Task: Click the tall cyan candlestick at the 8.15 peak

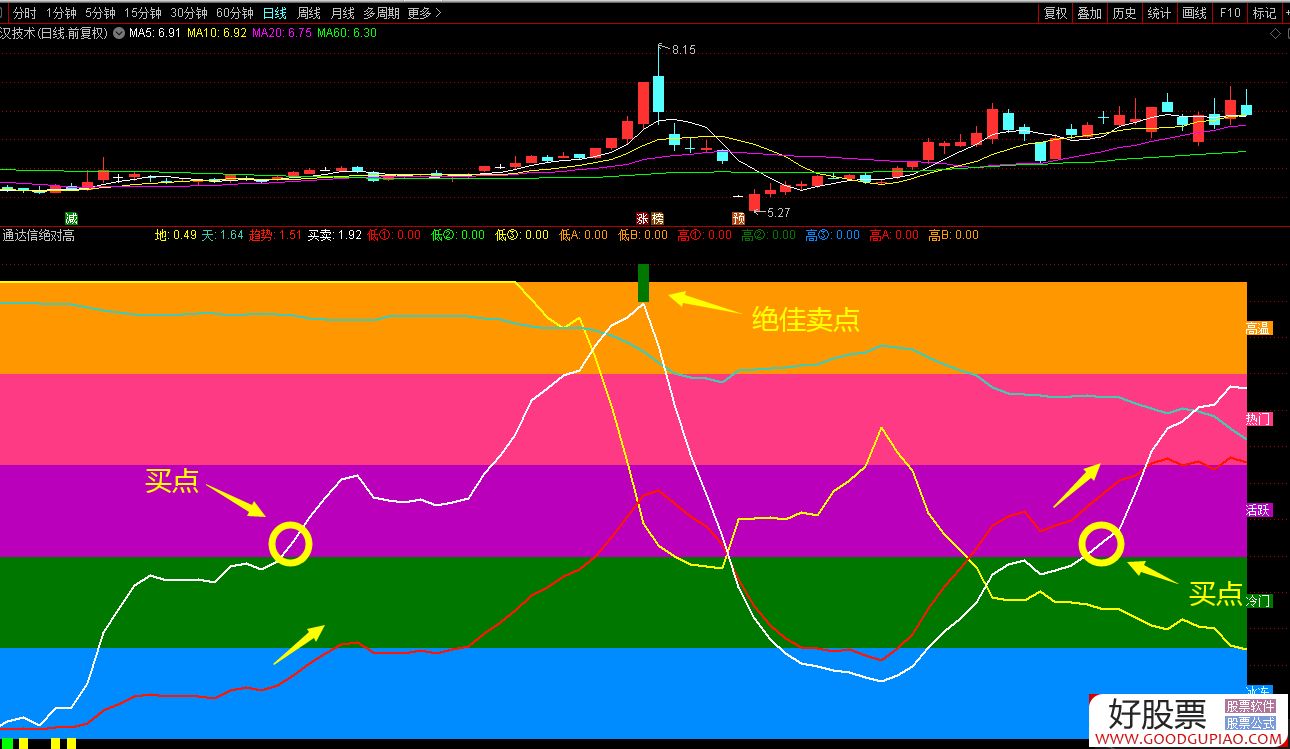Action: pos(659,92)
